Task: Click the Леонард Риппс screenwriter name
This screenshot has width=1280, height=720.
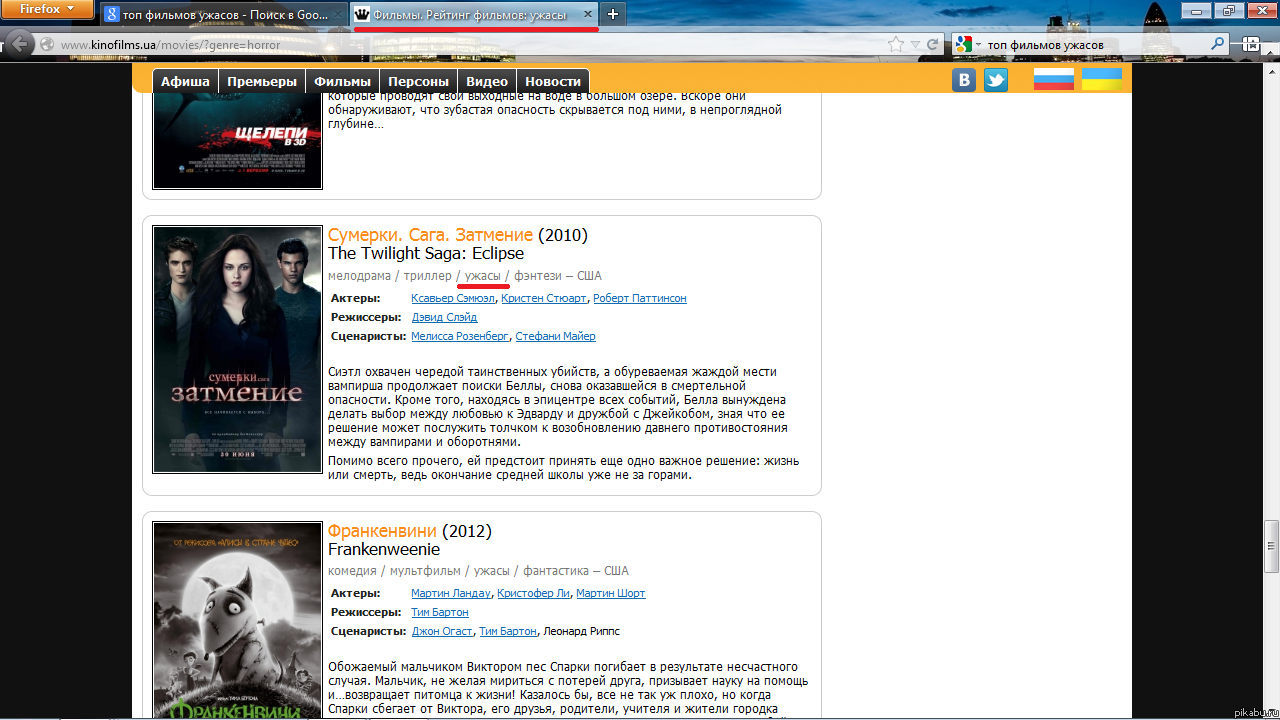Action: pos(582,631)
